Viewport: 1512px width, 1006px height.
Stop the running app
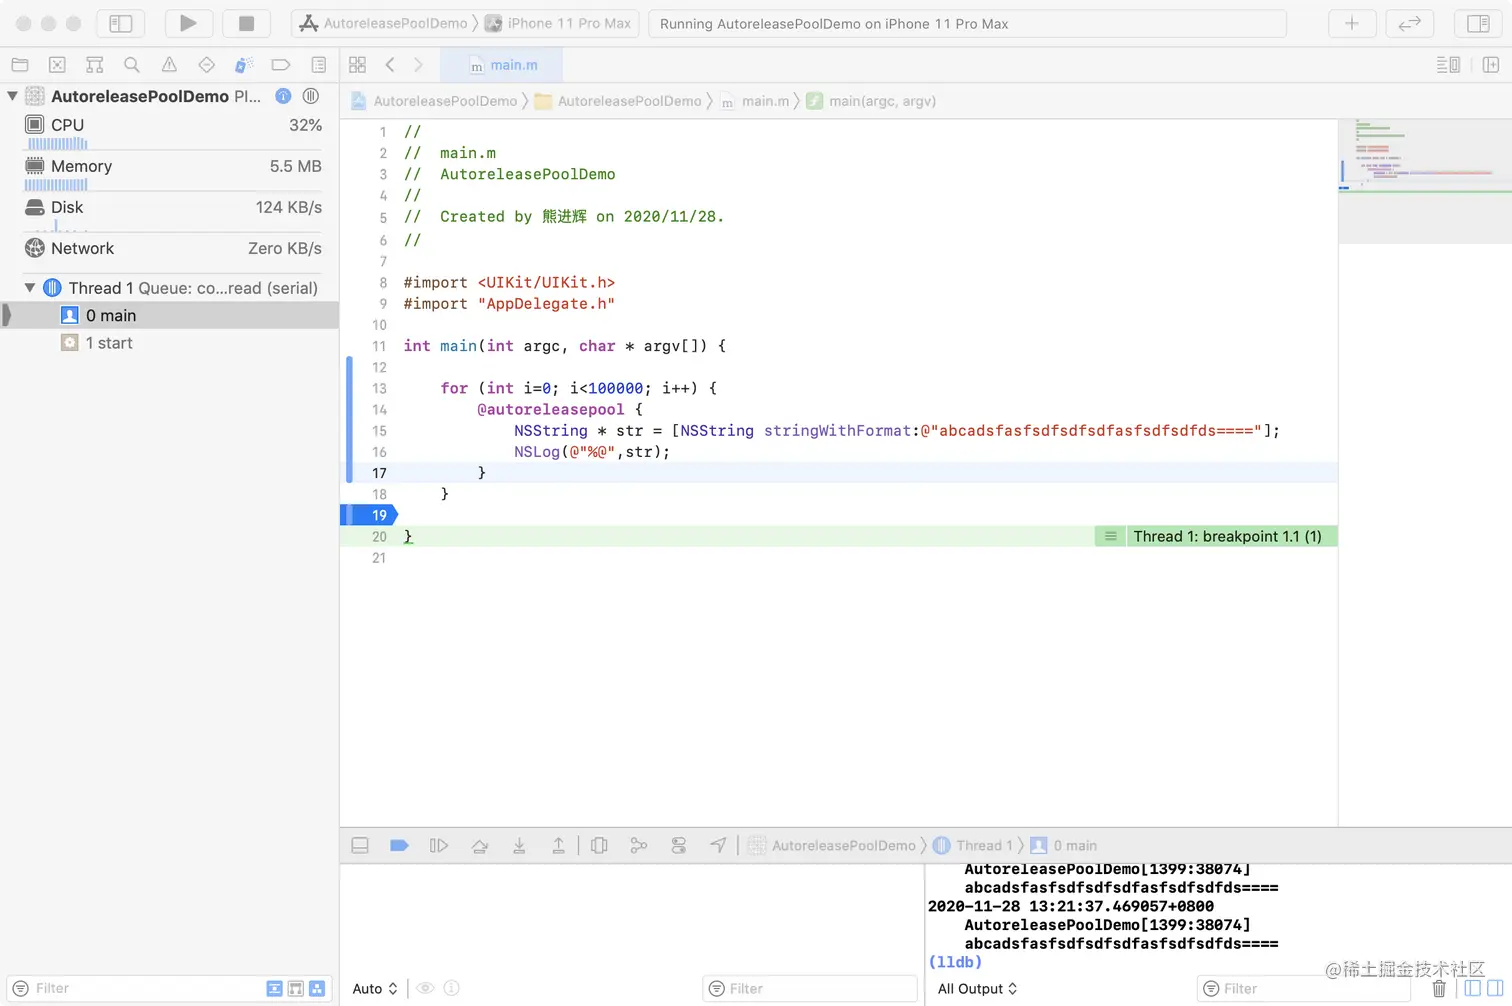click(246, 23)
